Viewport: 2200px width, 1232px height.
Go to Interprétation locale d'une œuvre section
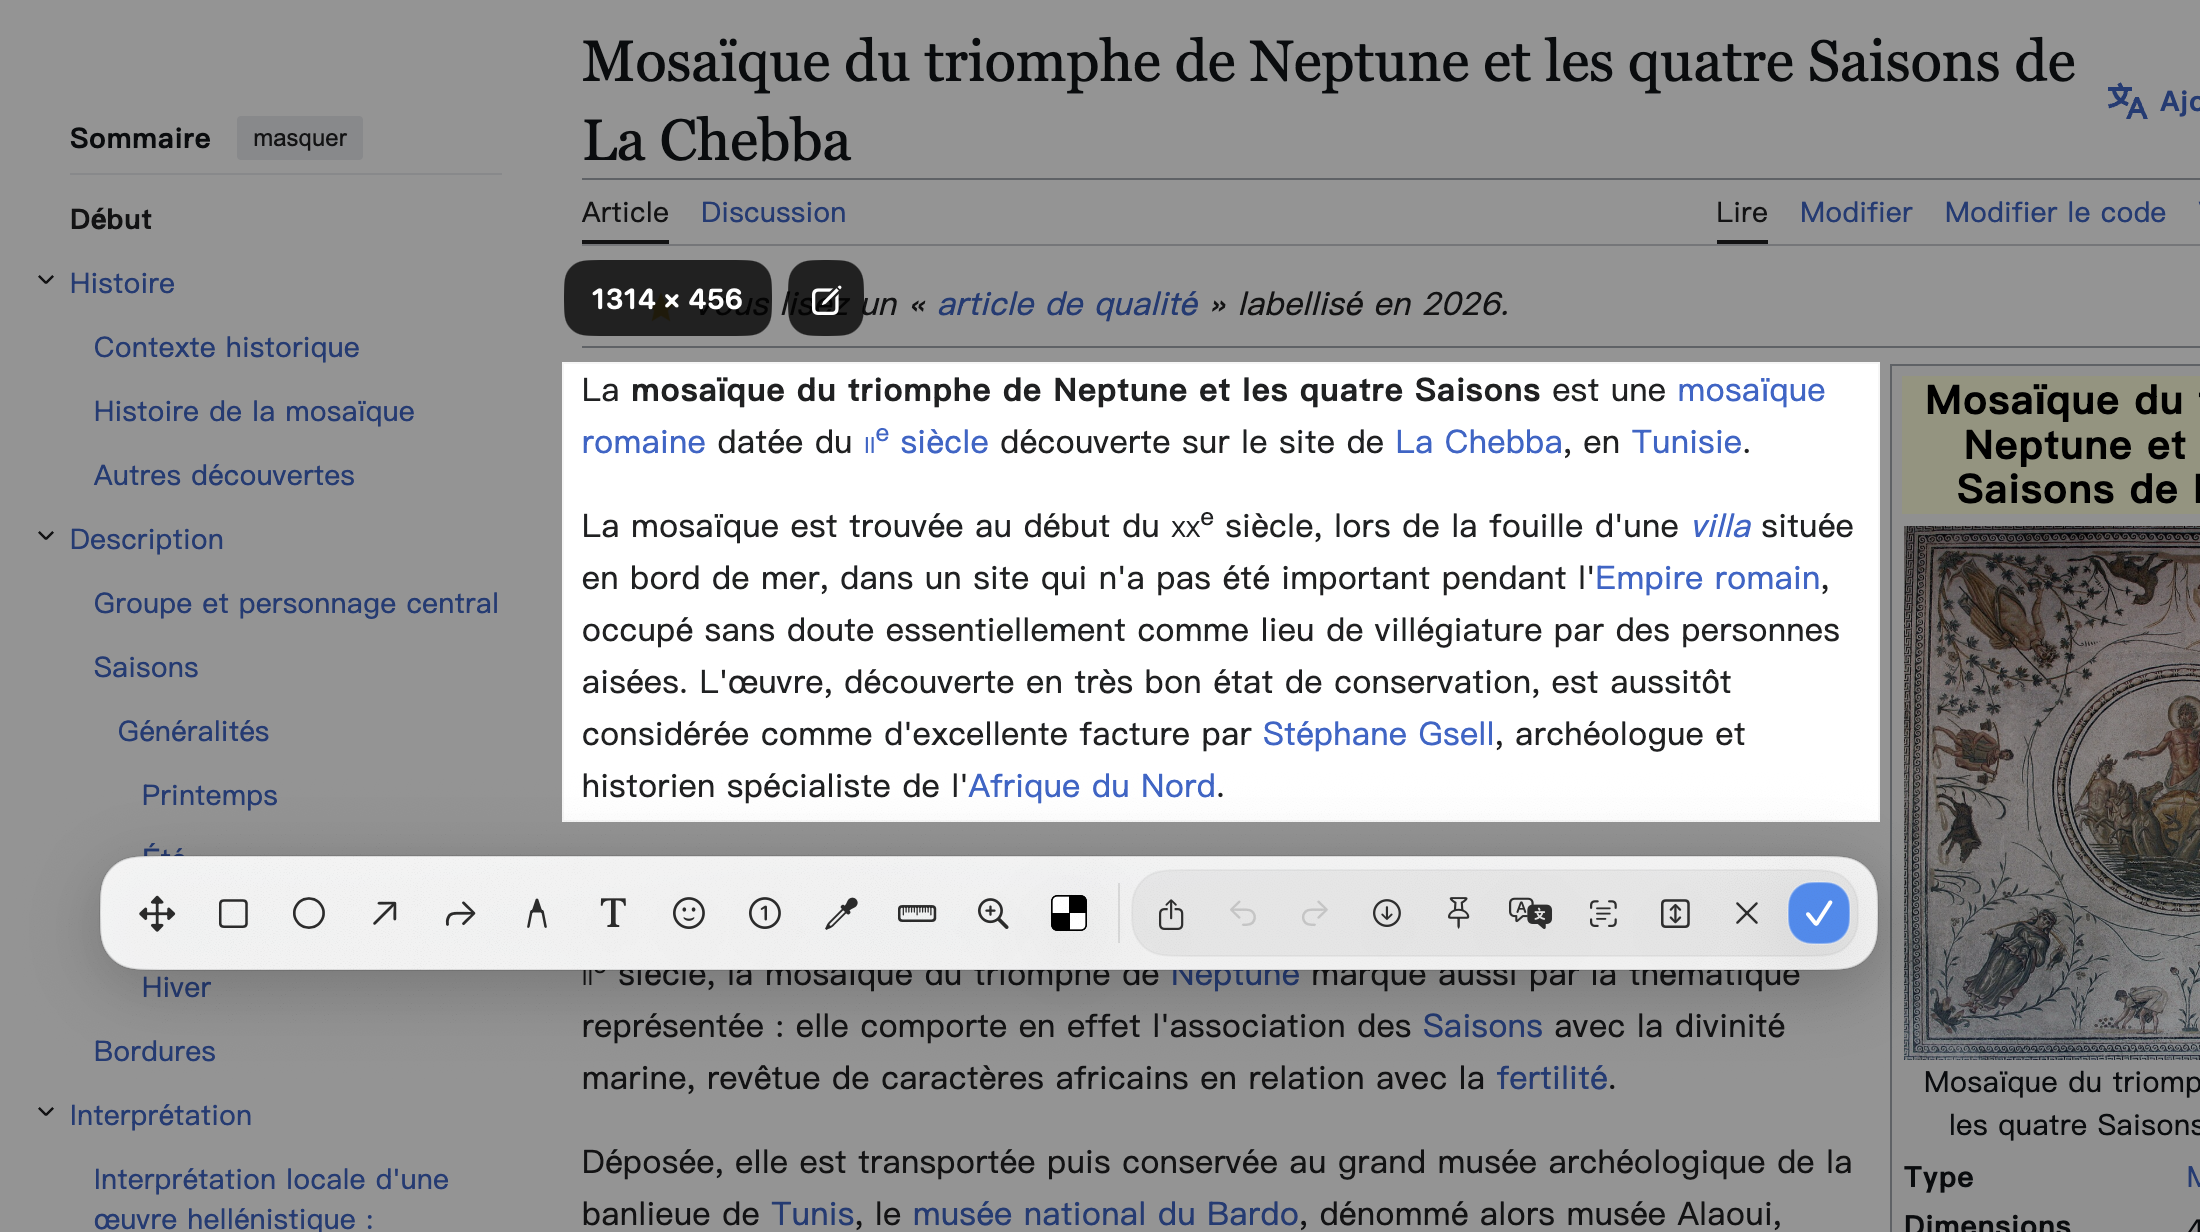pyautogui.click(x=271, y=1198)
